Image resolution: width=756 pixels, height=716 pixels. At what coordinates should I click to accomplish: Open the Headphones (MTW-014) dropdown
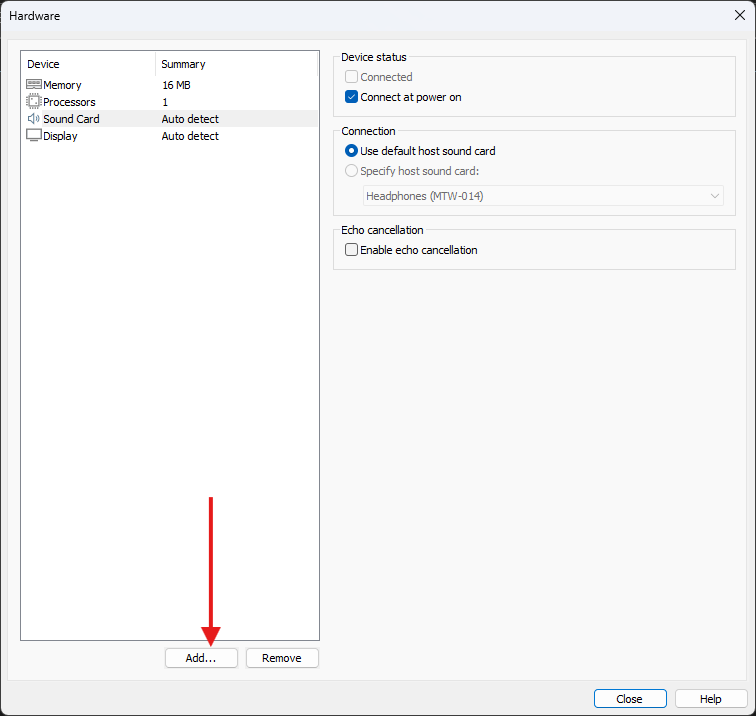coord(543,196)
